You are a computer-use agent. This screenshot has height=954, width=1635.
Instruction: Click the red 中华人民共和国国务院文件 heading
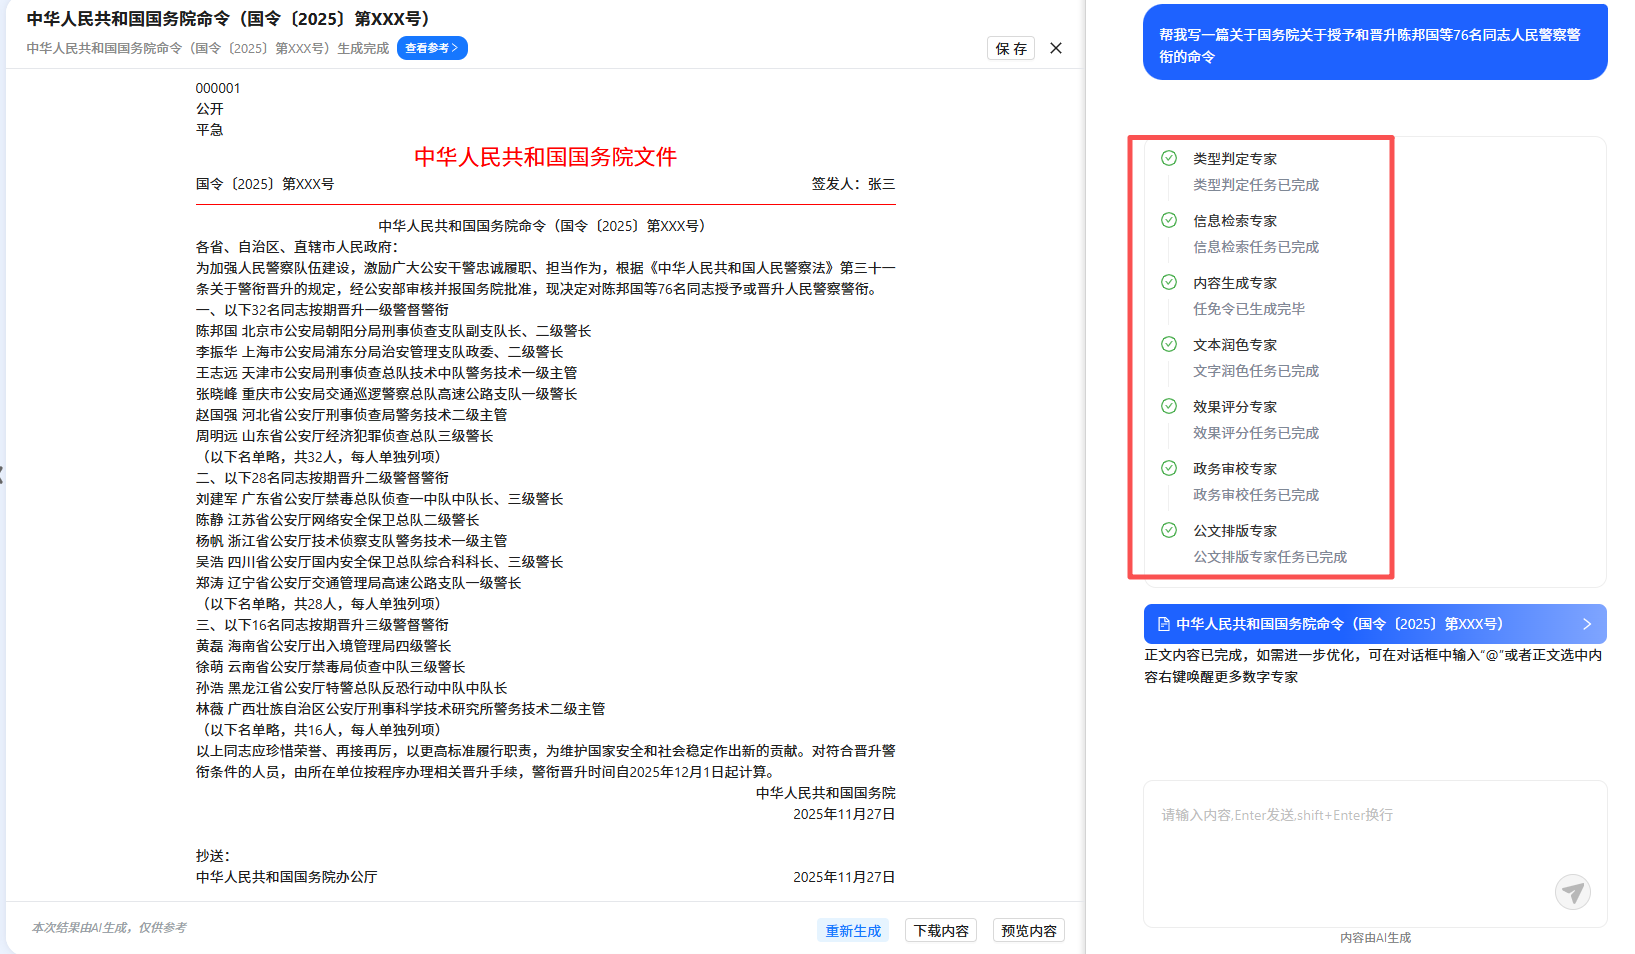click(545, 157)
